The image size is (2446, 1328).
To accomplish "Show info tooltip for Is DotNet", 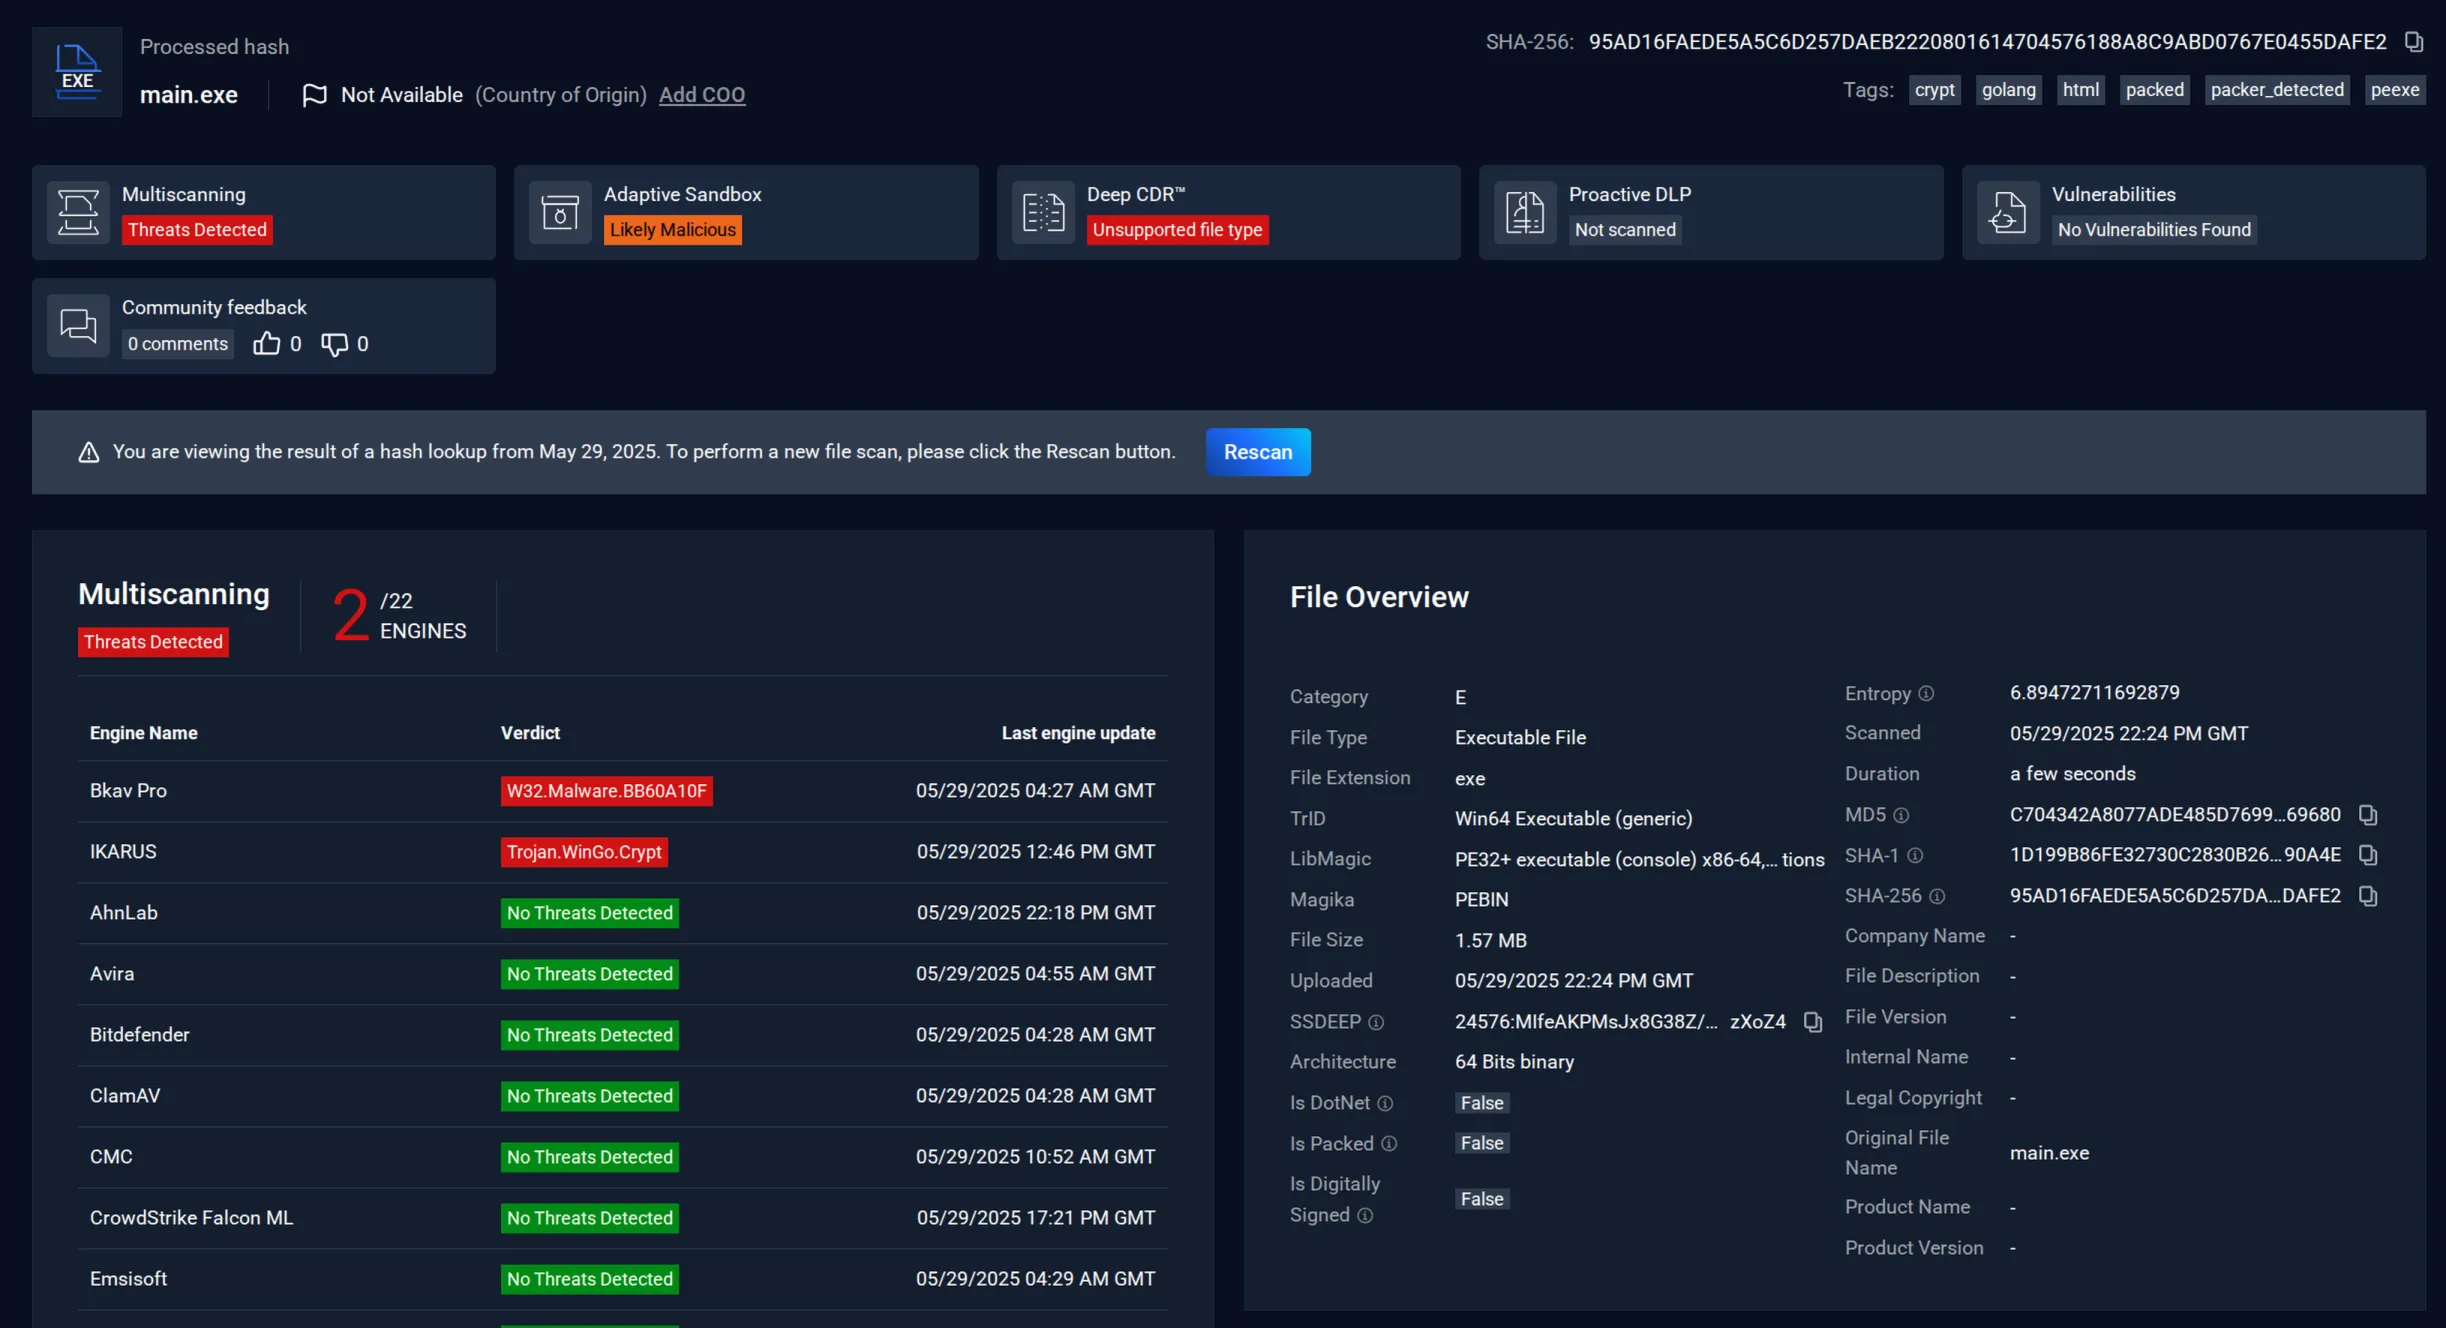I will (x=1385, y=1103).
